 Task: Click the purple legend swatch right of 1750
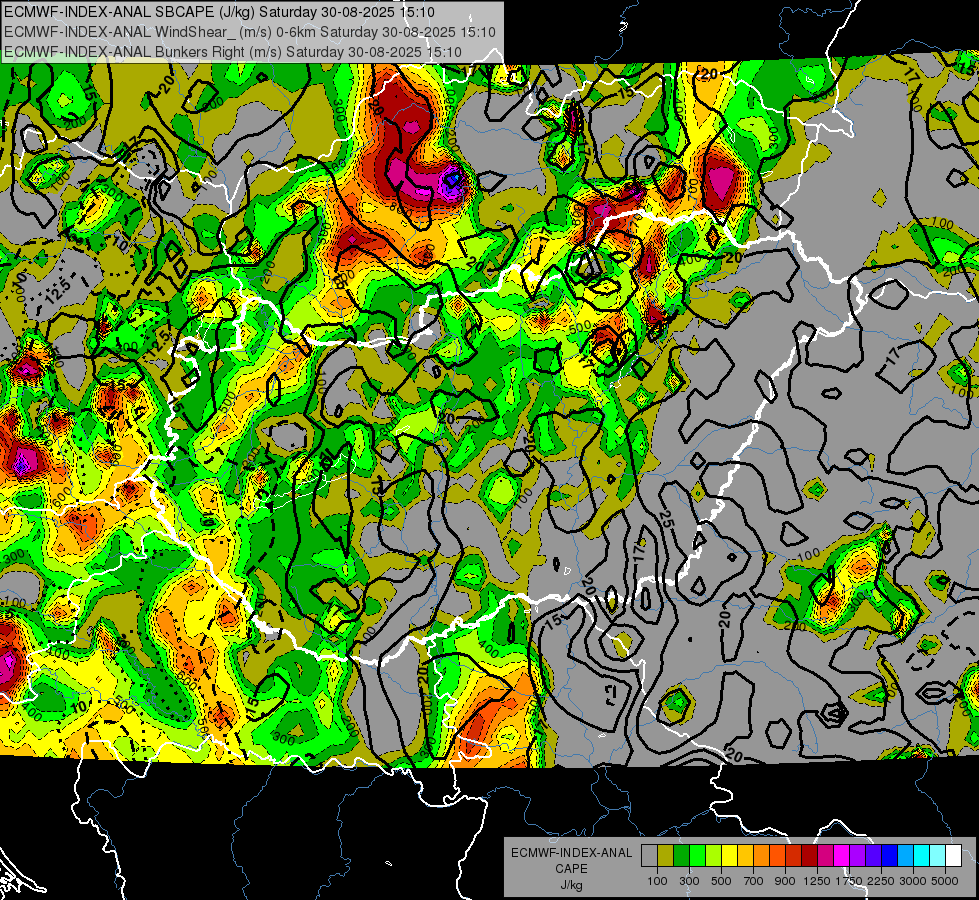(858, 856)
